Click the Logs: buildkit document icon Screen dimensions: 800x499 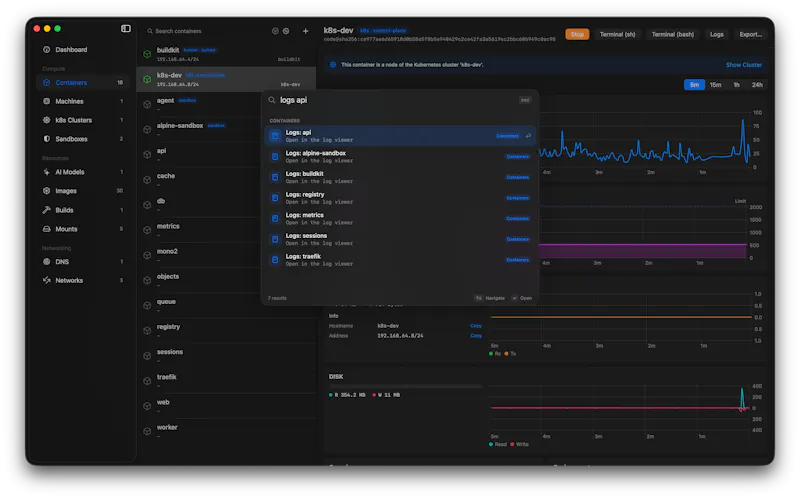275,178
